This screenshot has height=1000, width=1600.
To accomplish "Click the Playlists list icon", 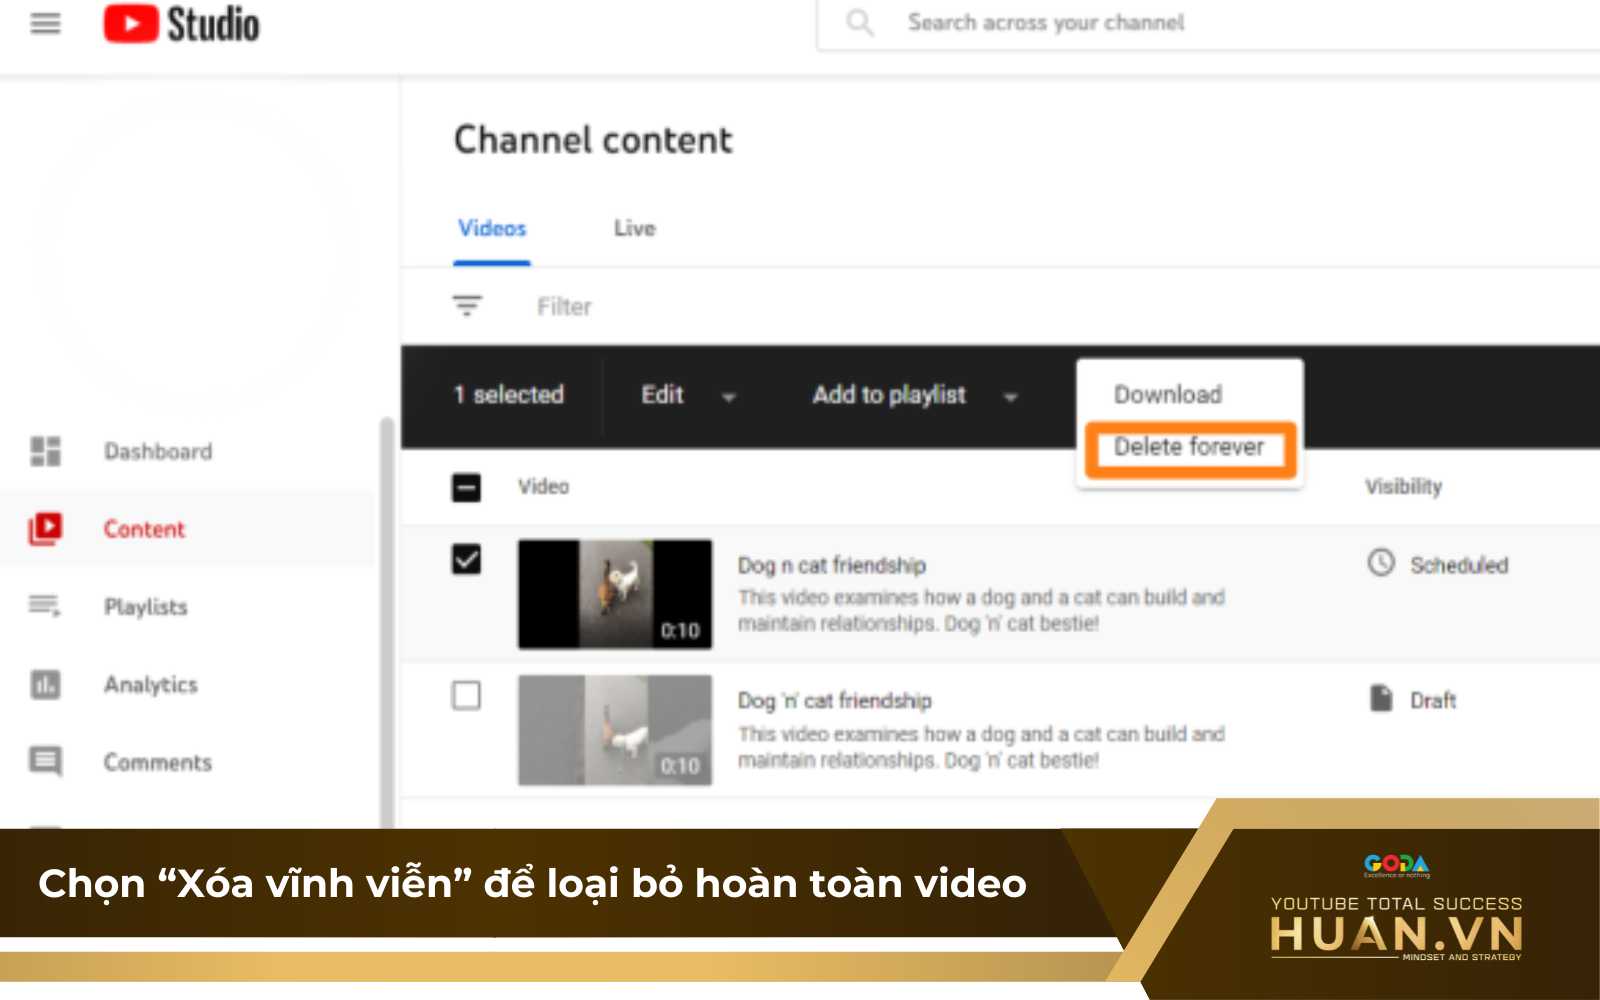I will pyautogui.click(x=45, y=605).
